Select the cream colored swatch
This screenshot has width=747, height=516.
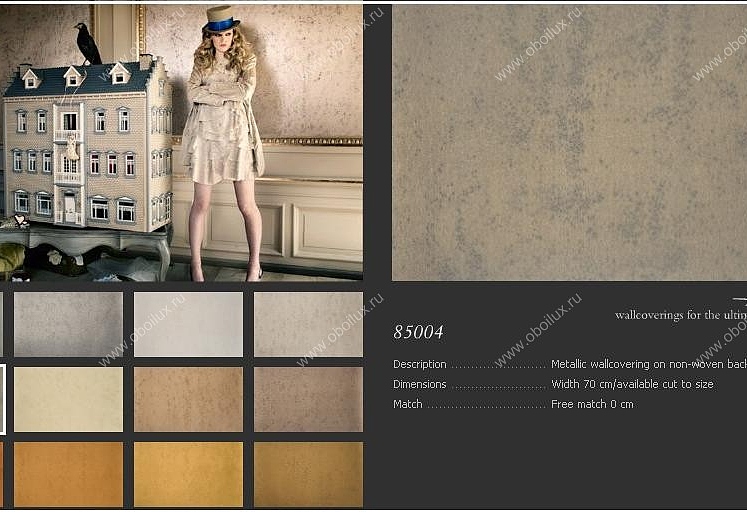[x=69, y=399]
